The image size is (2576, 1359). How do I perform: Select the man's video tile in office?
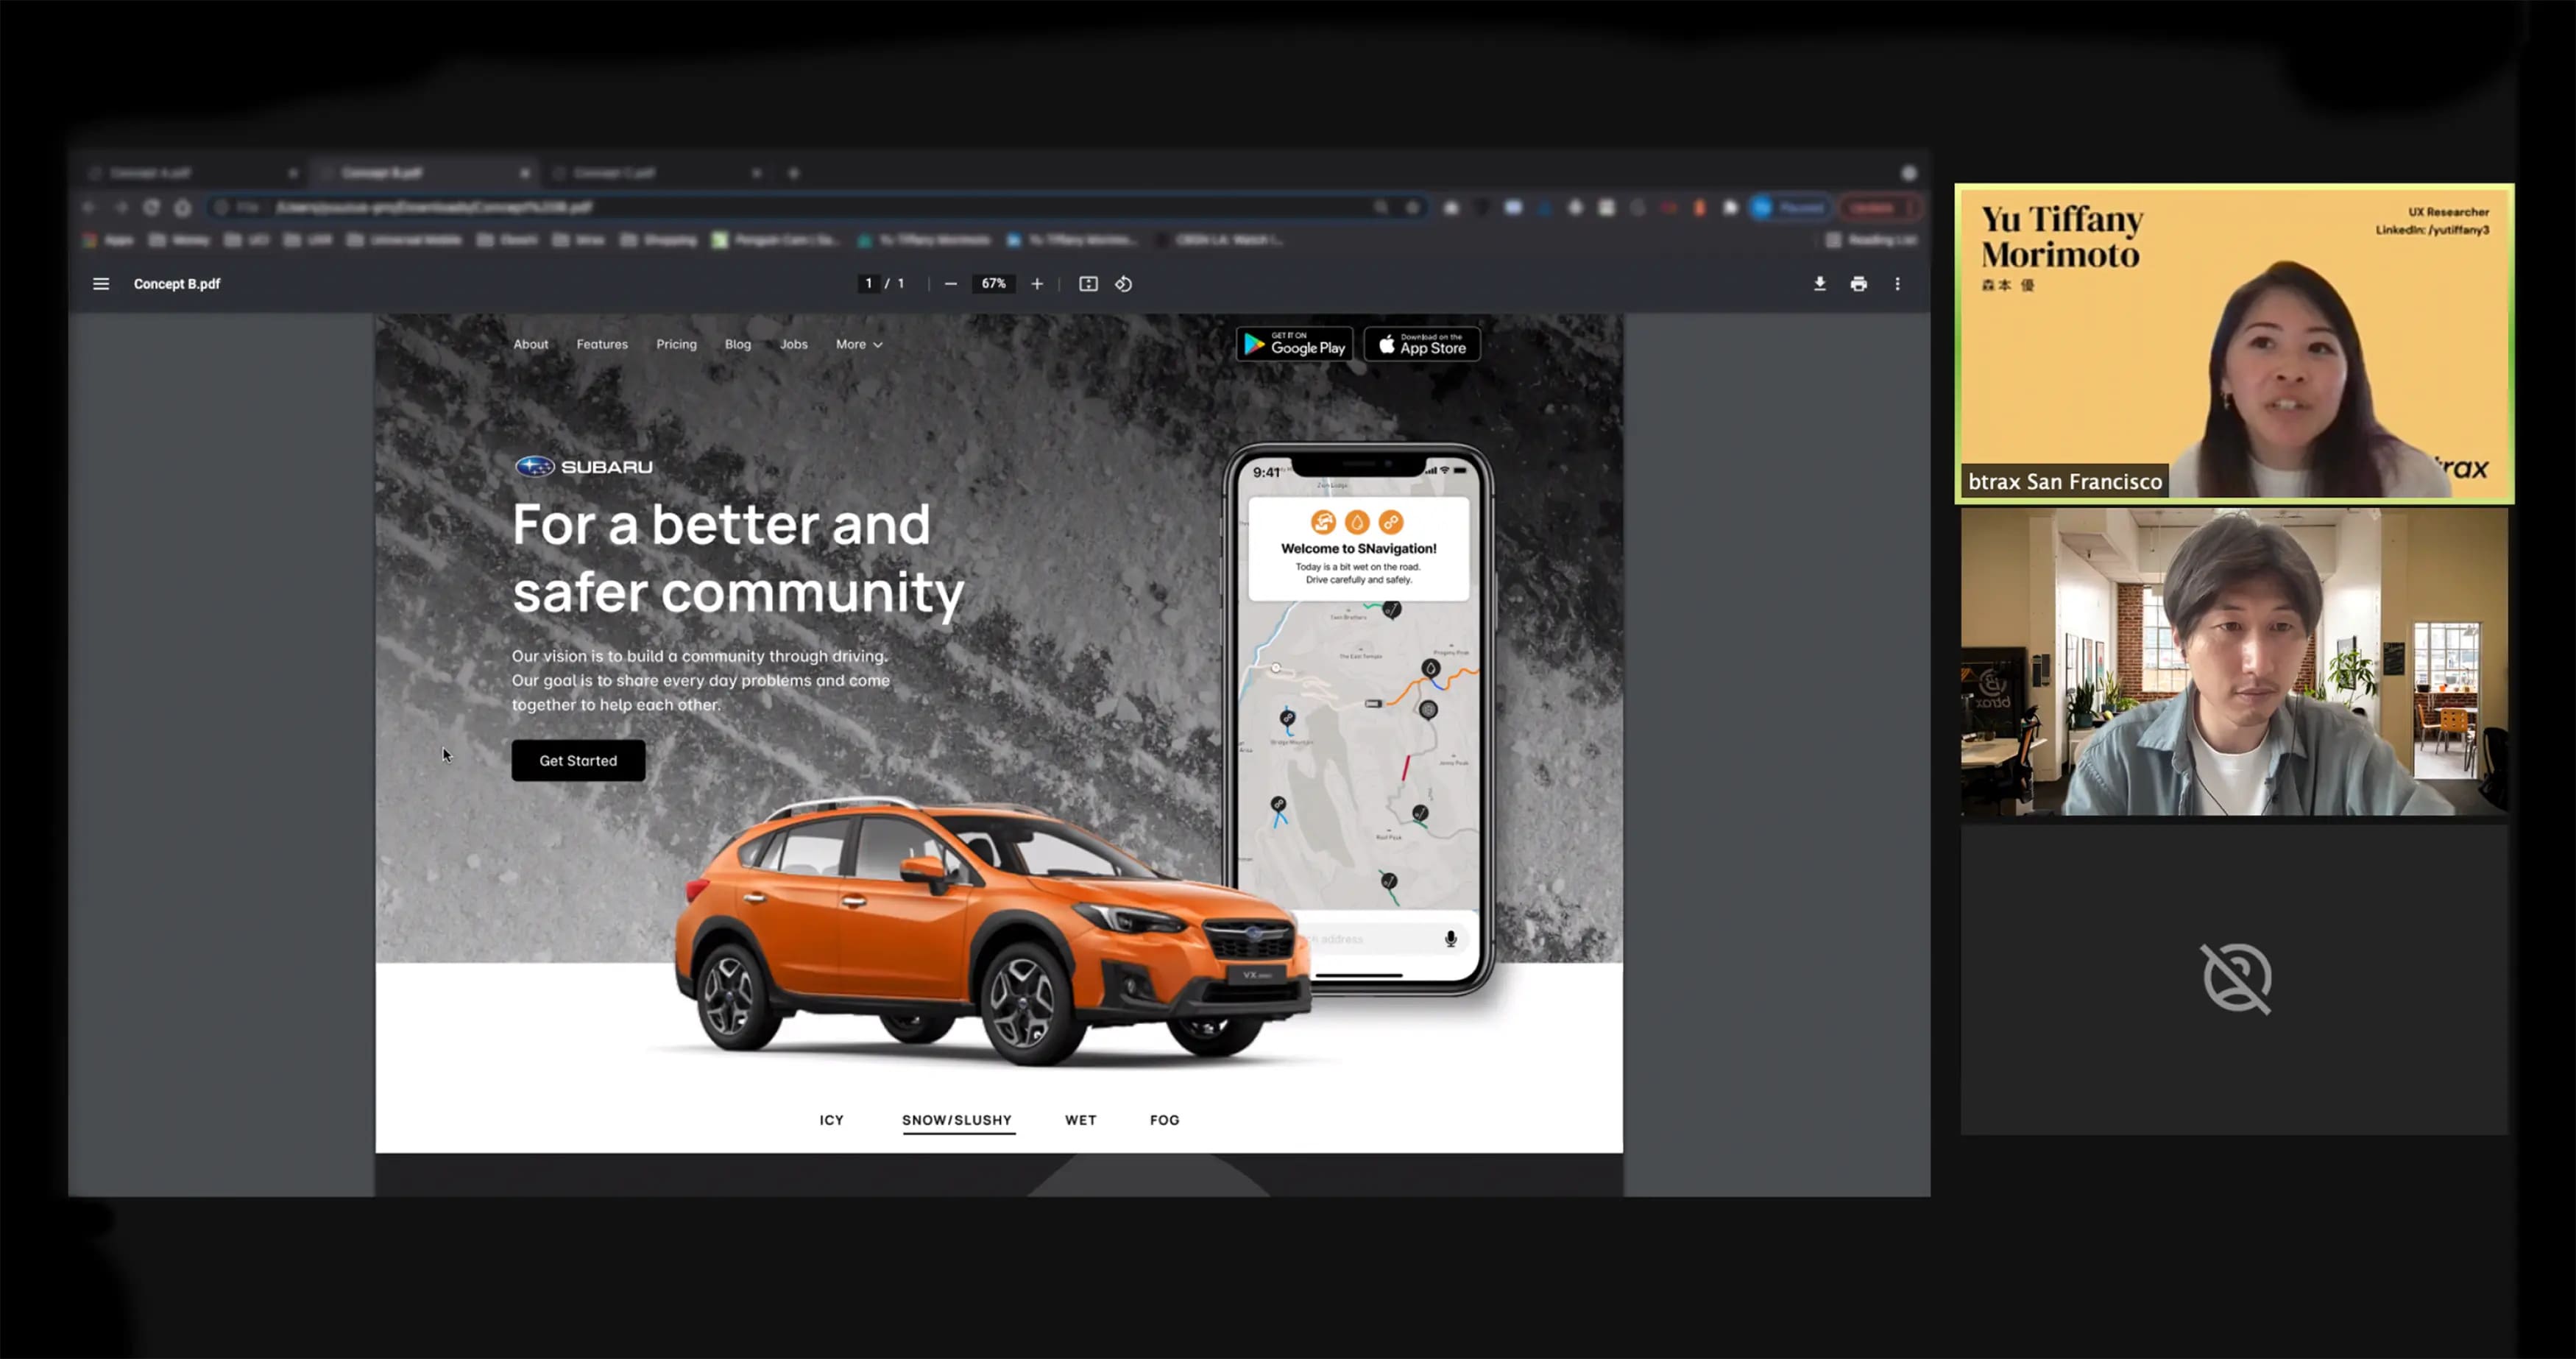pos(2234,662)
